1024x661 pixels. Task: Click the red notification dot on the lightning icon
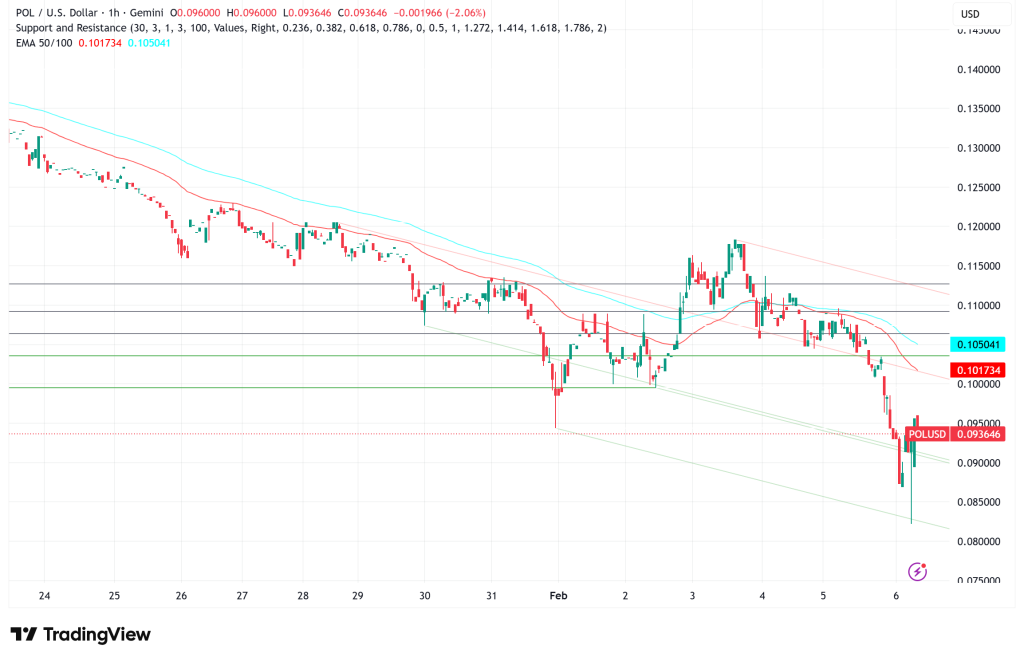tap(925, 564)
